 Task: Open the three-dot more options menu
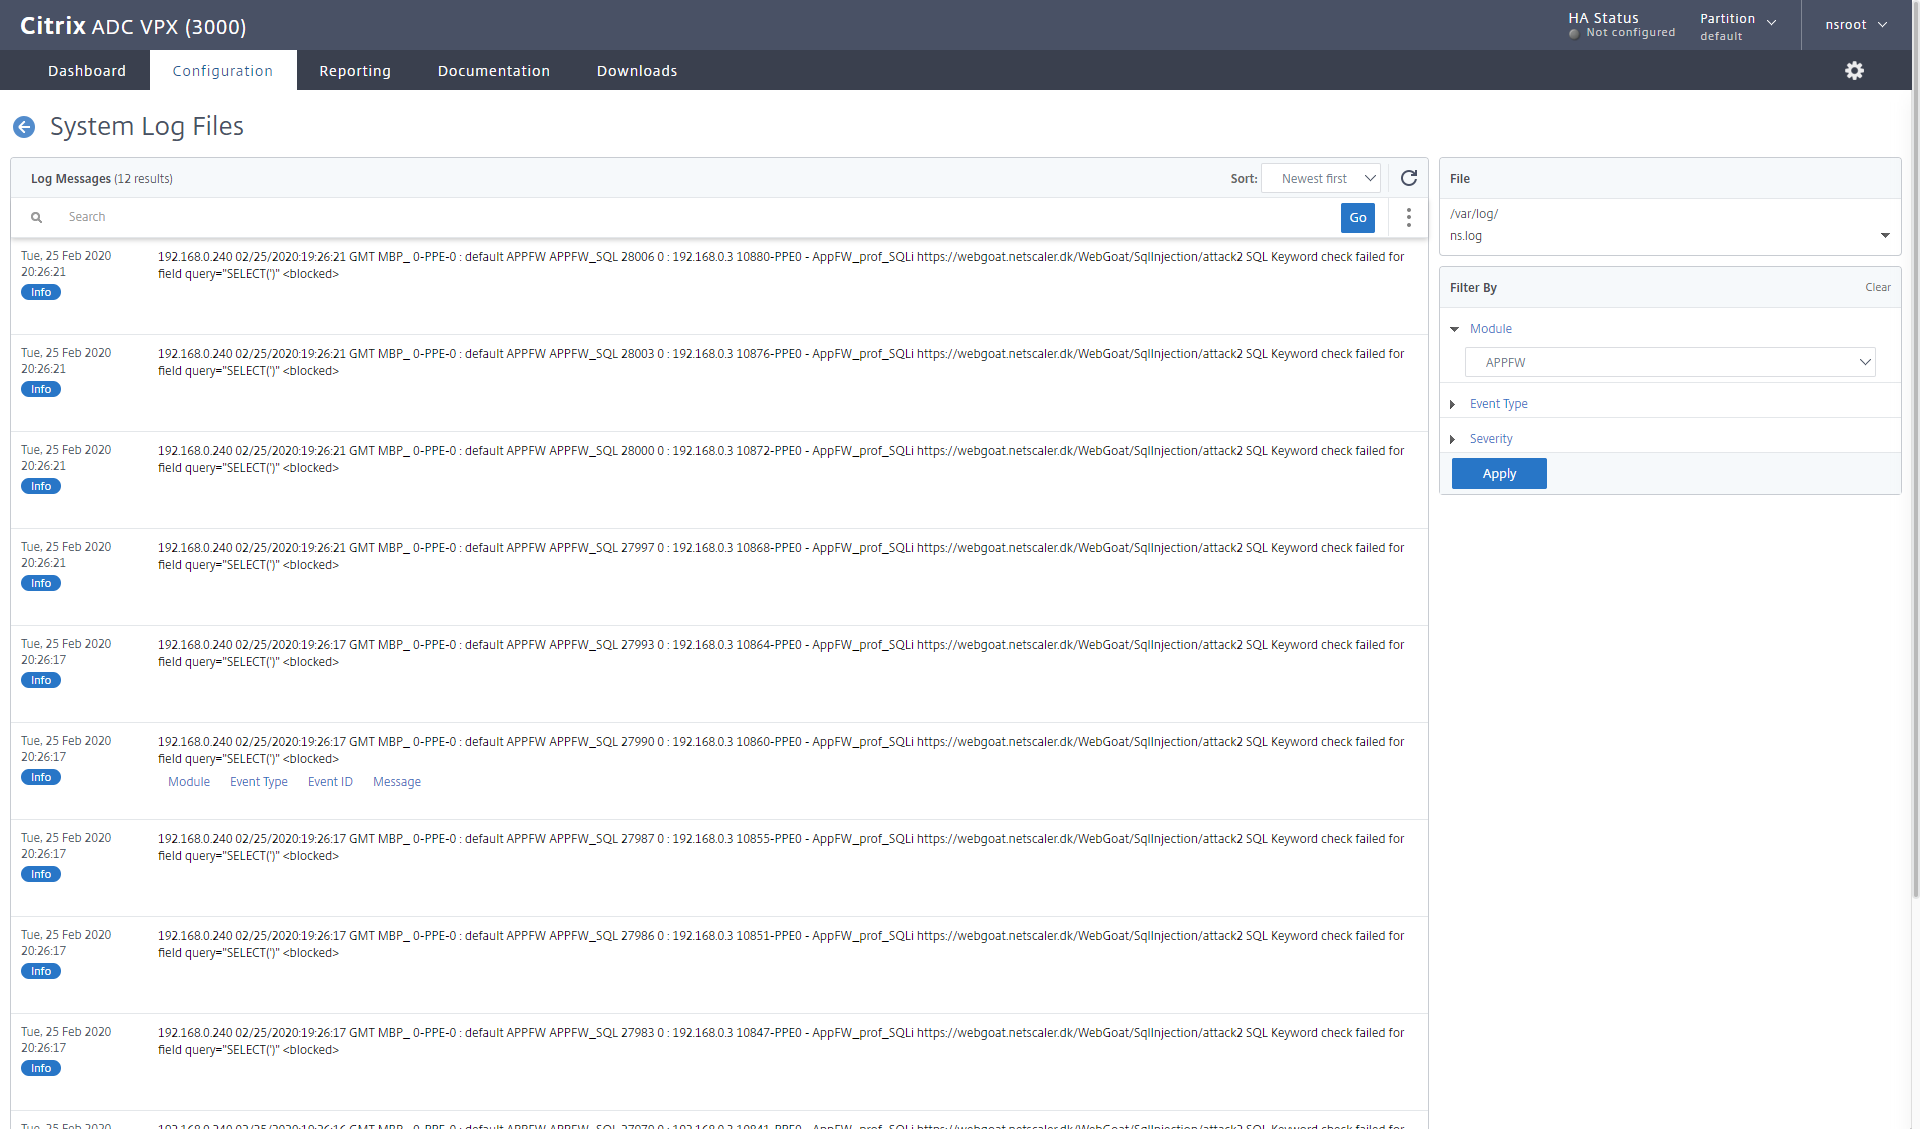coord(1409,217)
